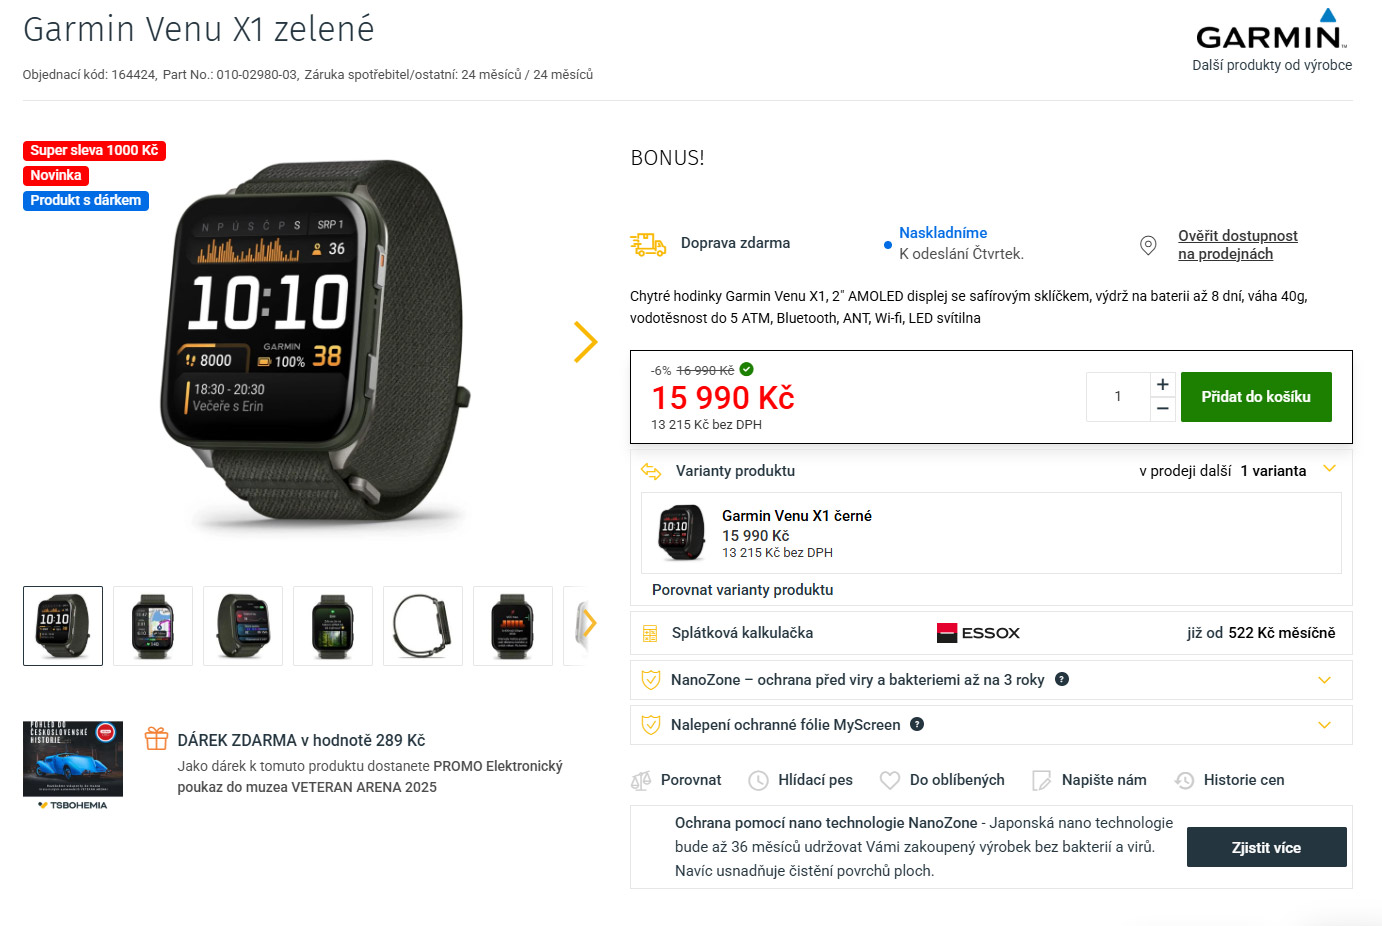Image resolution: width=1382 pixels, height=926 pixels.
Task: Add to favorites via heart icon
Action: click(890, 780)
